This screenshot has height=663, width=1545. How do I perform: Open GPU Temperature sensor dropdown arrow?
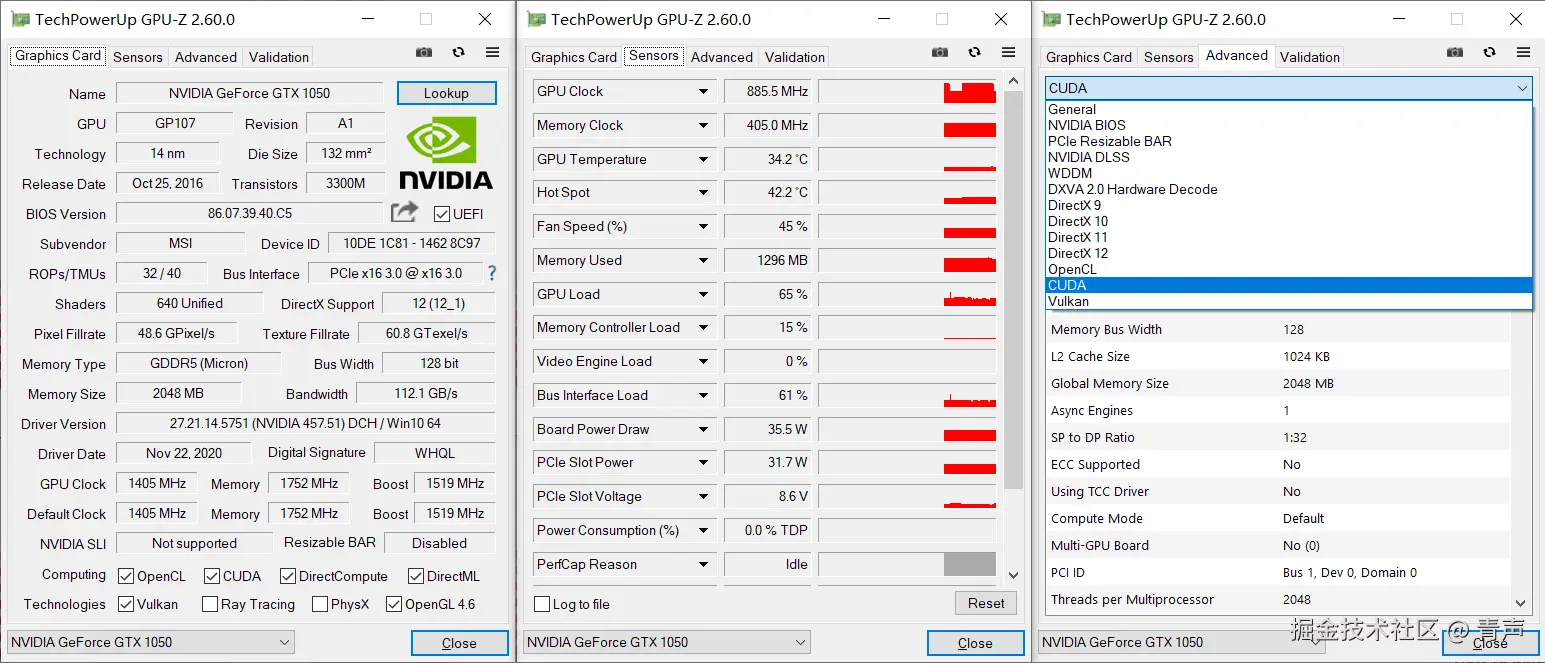pyautogui.click(x=704, y=160)
